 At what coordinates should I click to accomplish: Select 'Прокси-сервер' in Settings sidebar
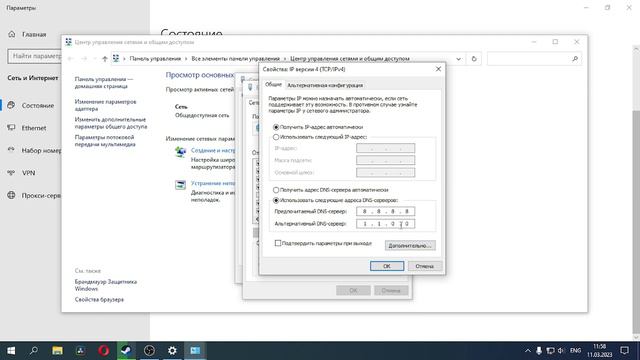(x=41, y=196)
